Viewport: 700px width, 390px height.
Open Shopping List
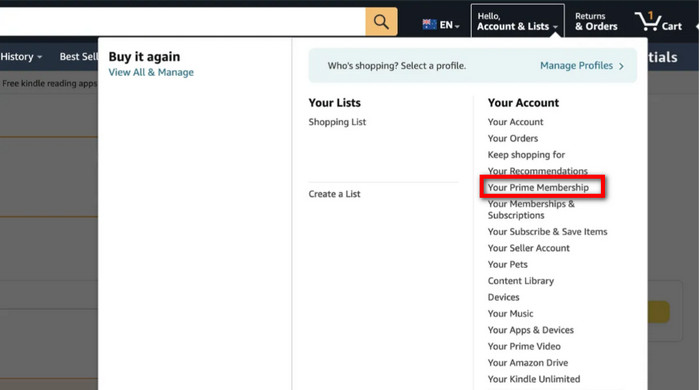337,122
